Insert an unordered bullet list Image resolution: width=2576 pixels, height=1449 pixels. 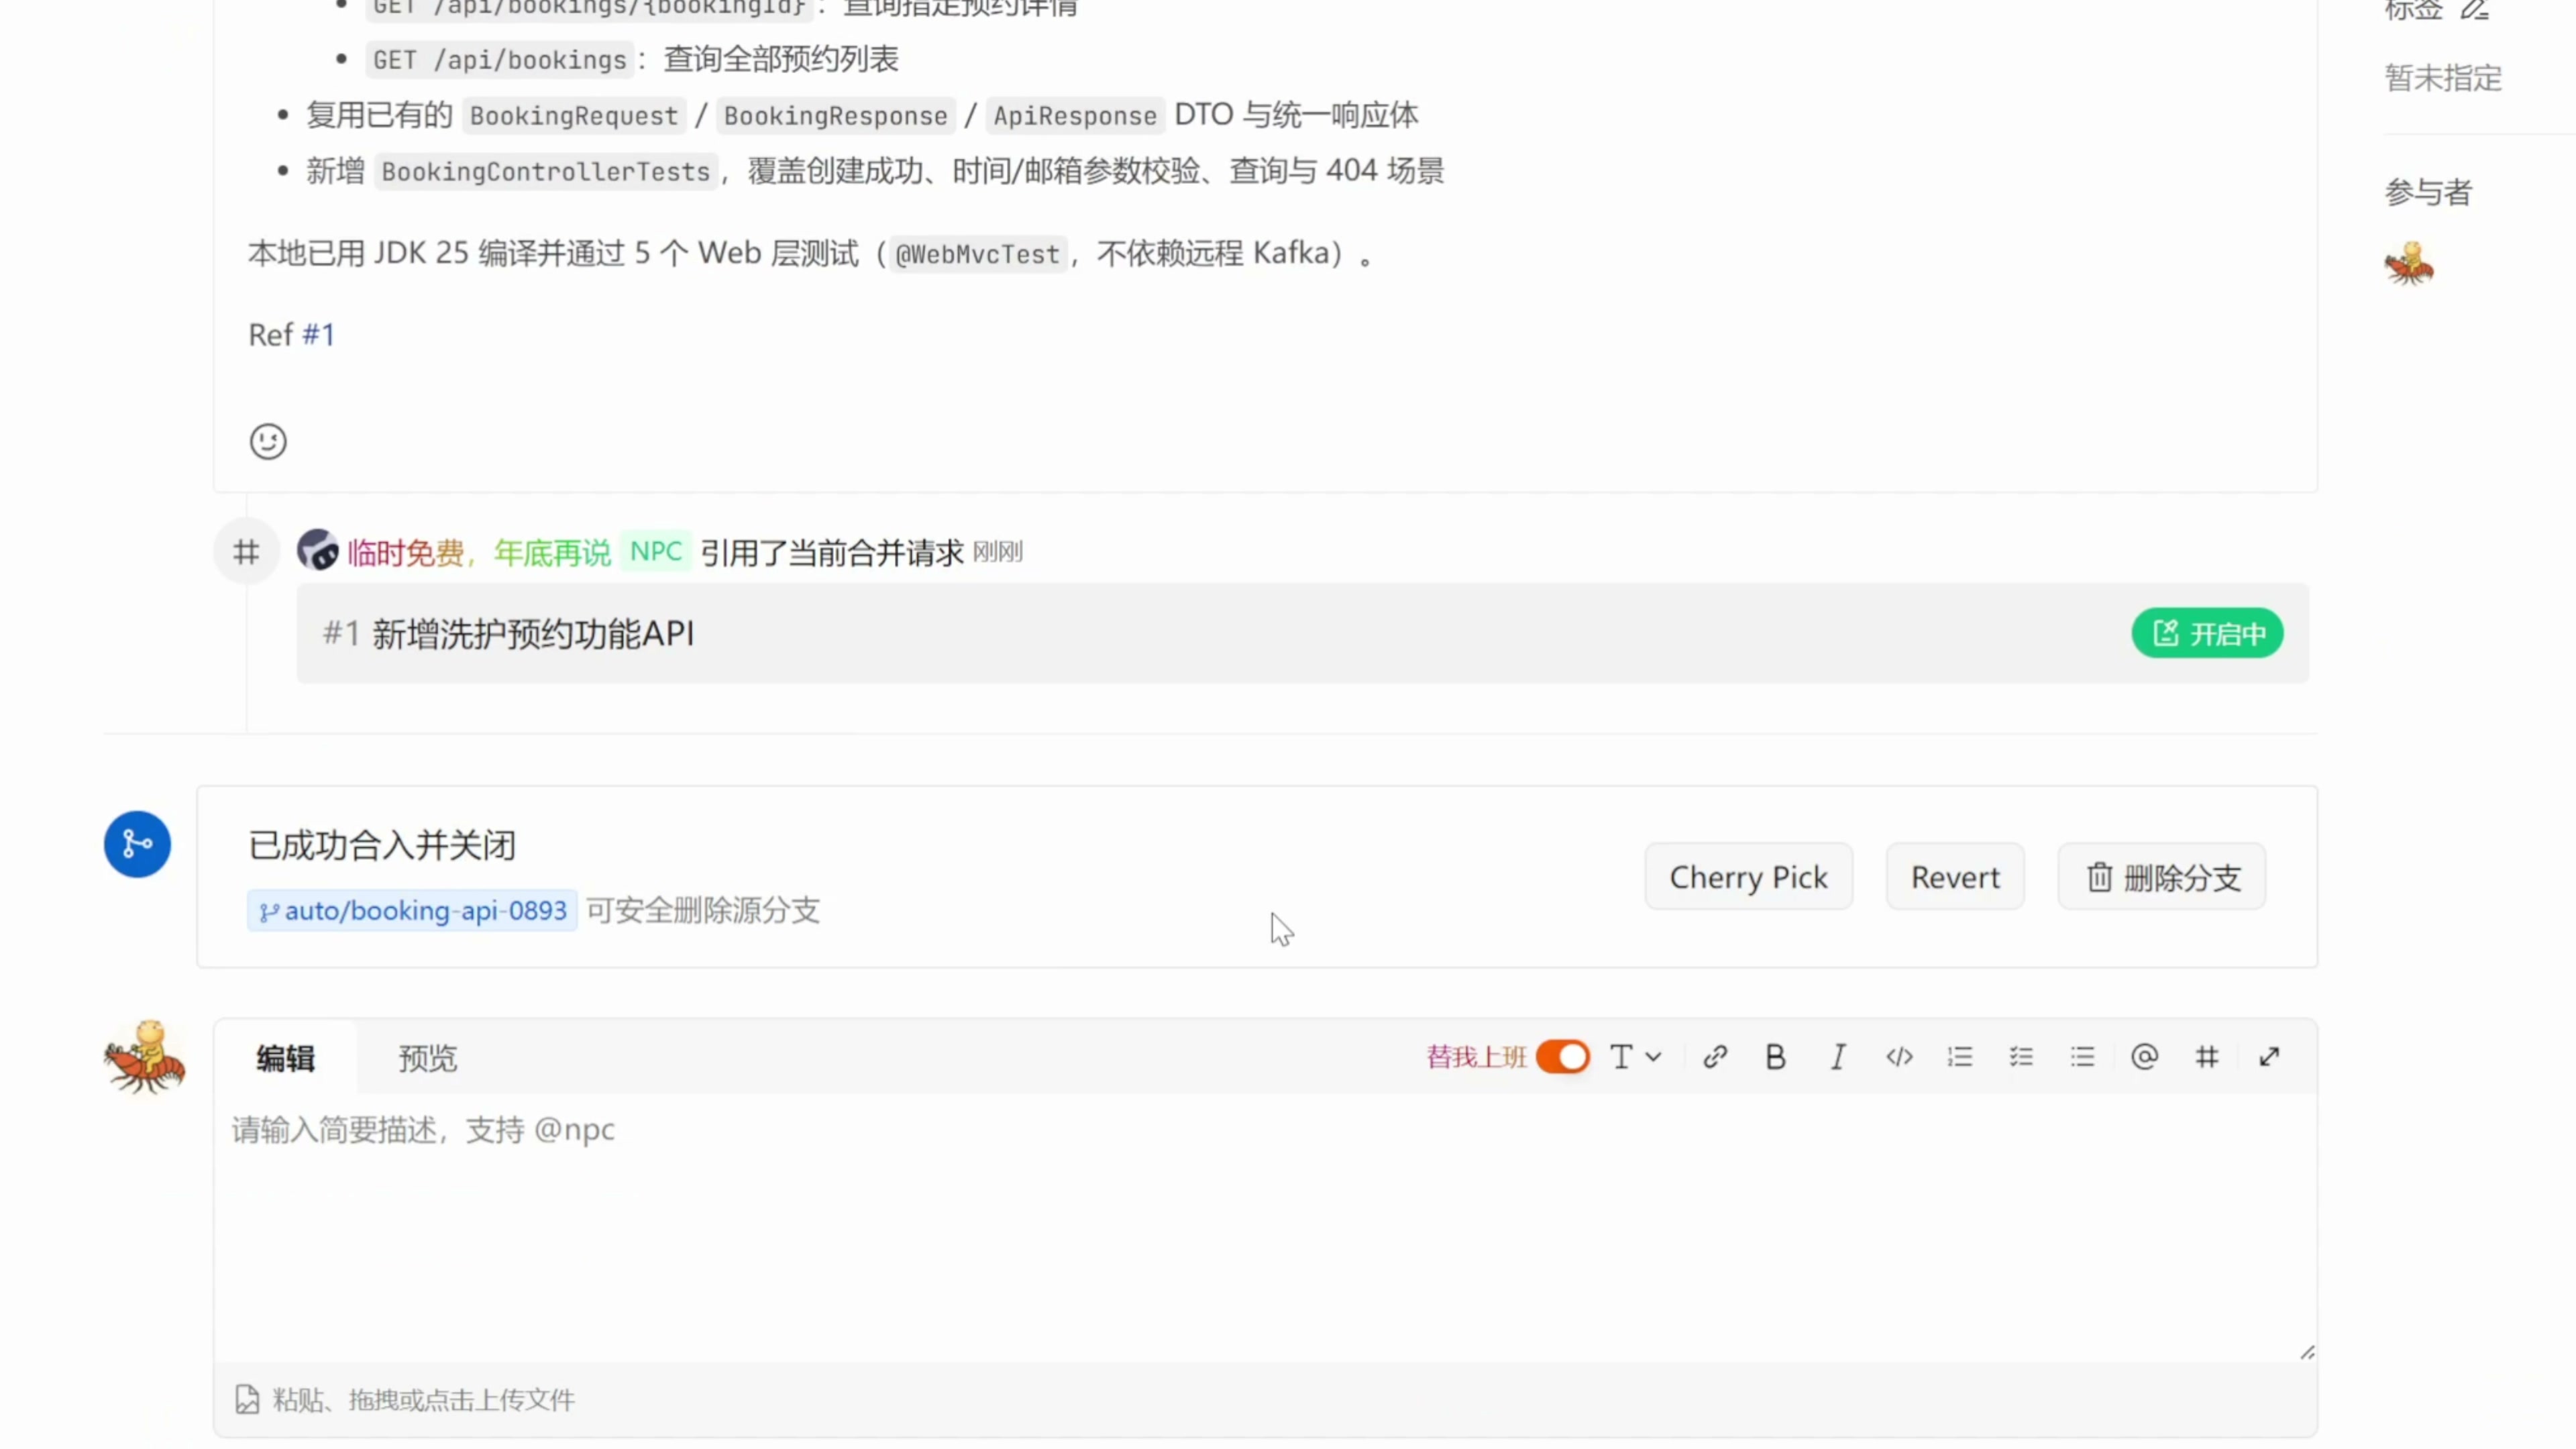click(2083, 1057)
